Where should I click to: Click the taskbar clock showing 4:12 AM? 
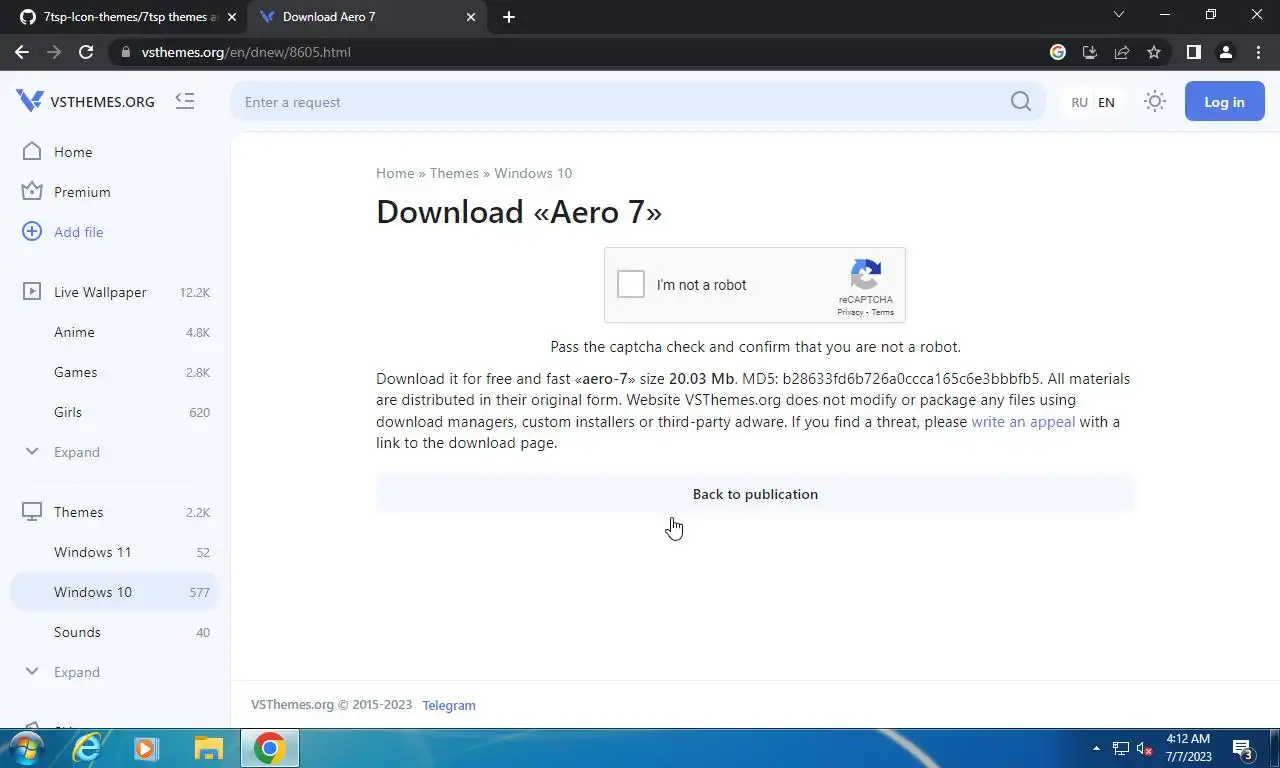1188,748
